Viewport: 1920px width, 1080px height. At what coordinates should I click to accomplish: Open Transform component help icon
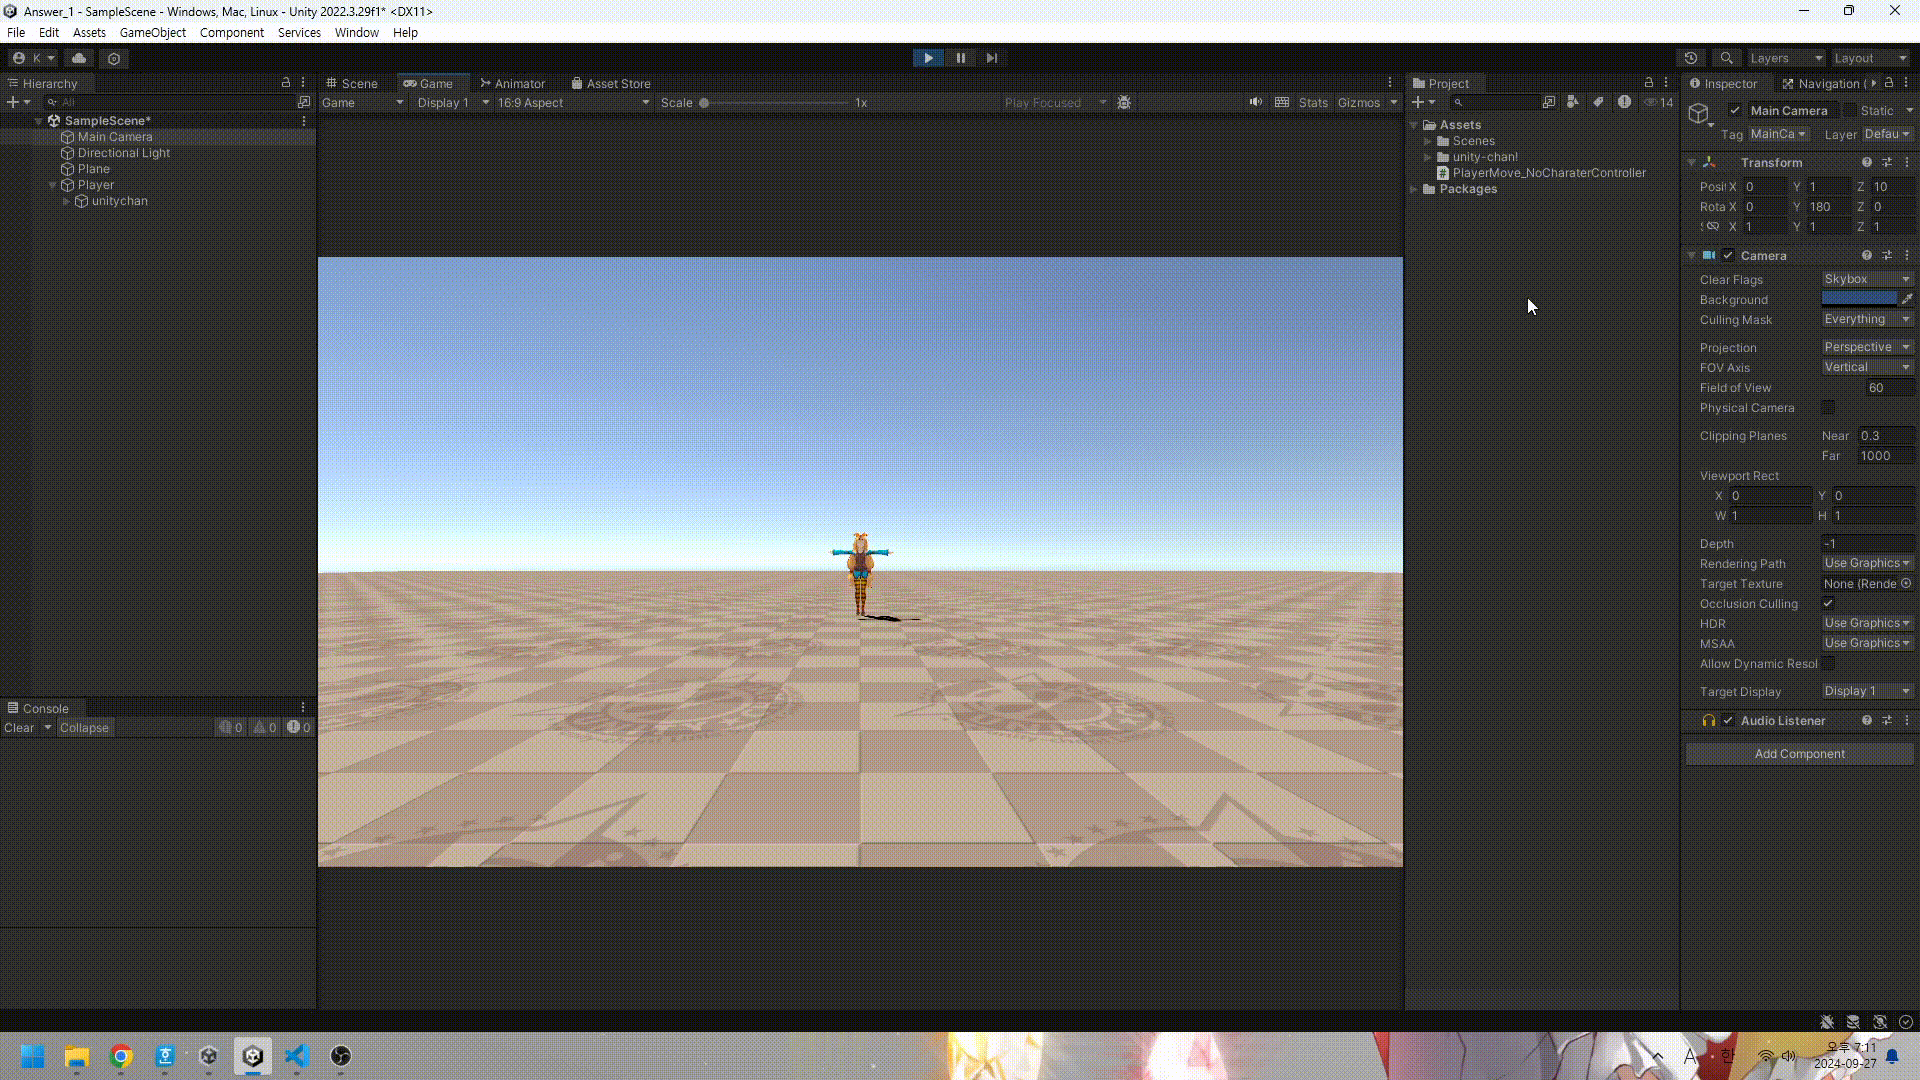pos(1866,163)
